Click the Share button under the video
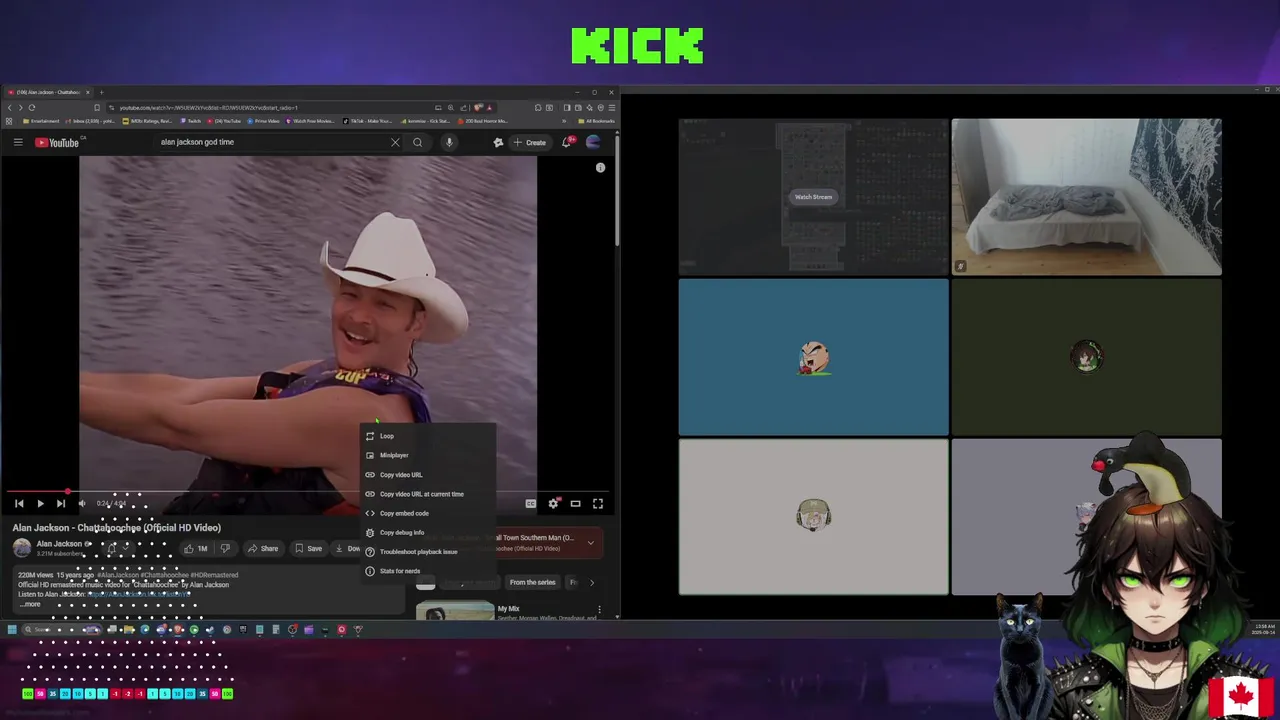 (x=263, y=548)
